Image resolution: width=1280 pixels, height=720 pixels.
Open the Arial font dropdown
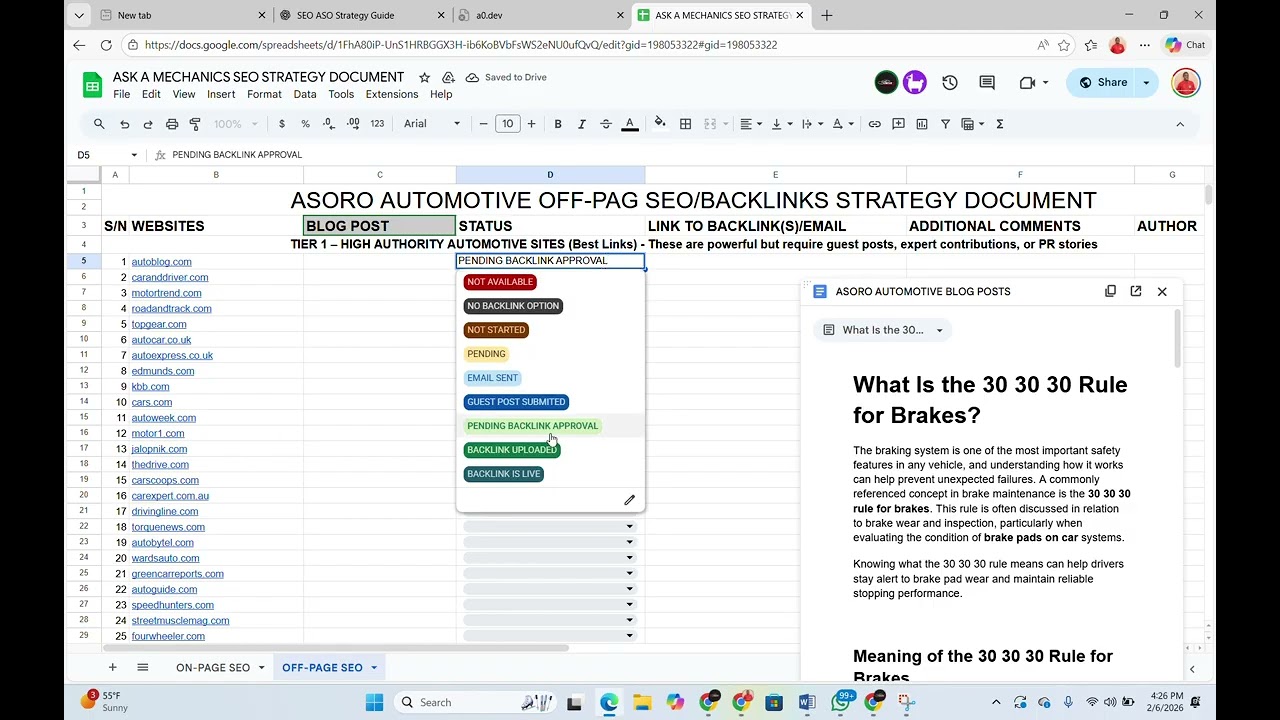(432, 124)
